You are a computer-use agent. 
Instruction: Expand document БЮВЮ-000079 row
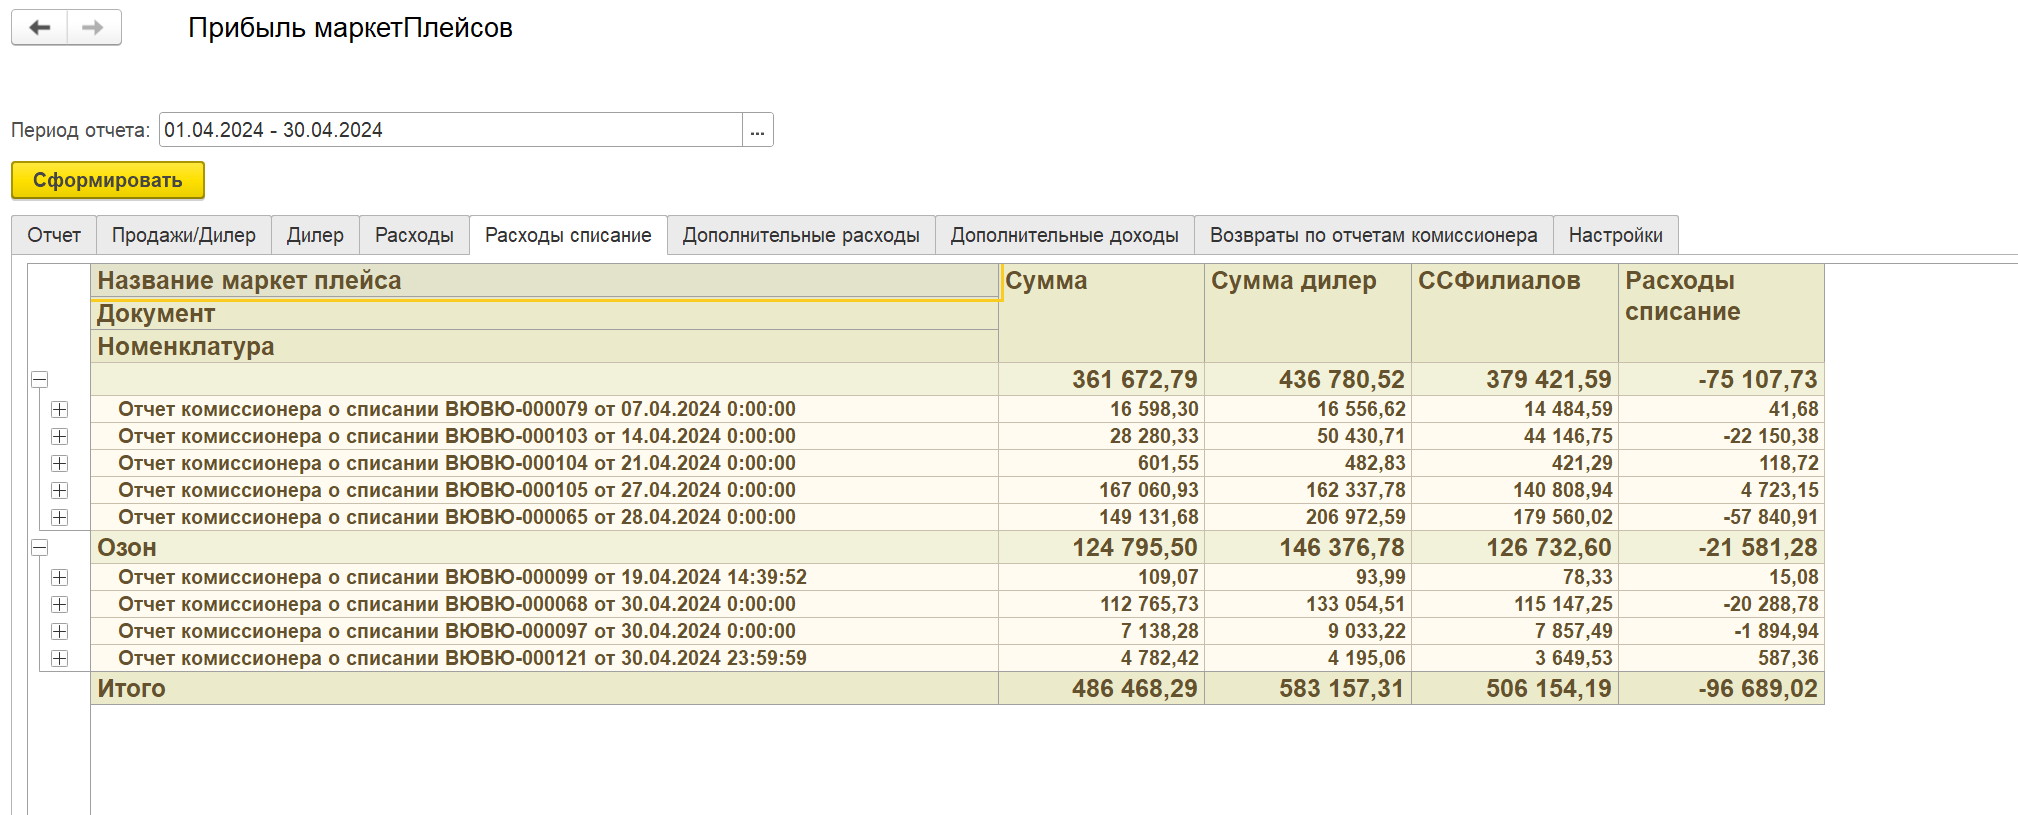coord(60,410)
